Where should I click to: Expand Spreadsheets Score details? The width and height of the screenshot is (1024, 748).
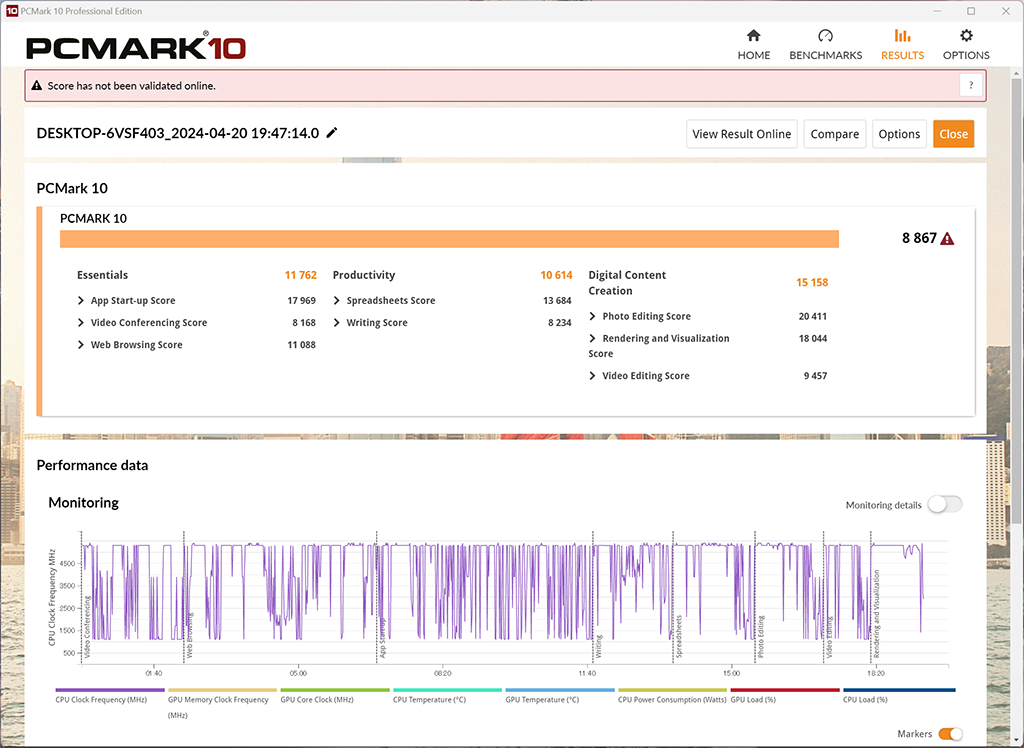(337, 301)
